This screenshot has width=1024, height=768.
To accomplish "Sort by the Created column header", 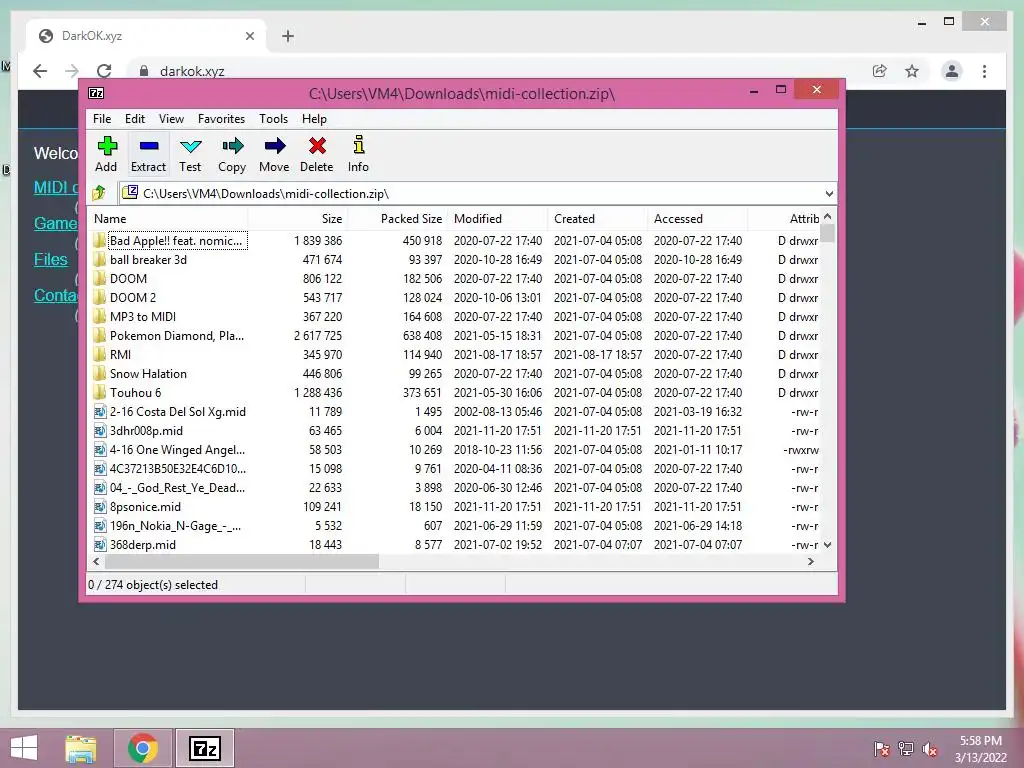I will click(x=598, y=219).
